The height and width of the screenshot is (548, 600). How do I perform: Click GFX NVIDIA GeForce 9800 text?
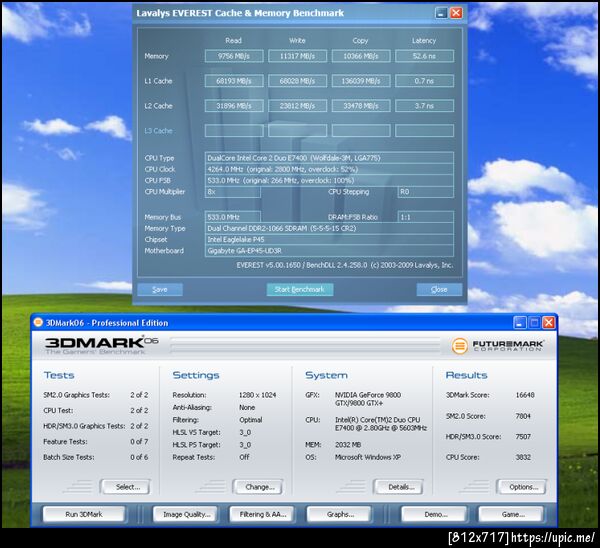[x=368, y=399]
